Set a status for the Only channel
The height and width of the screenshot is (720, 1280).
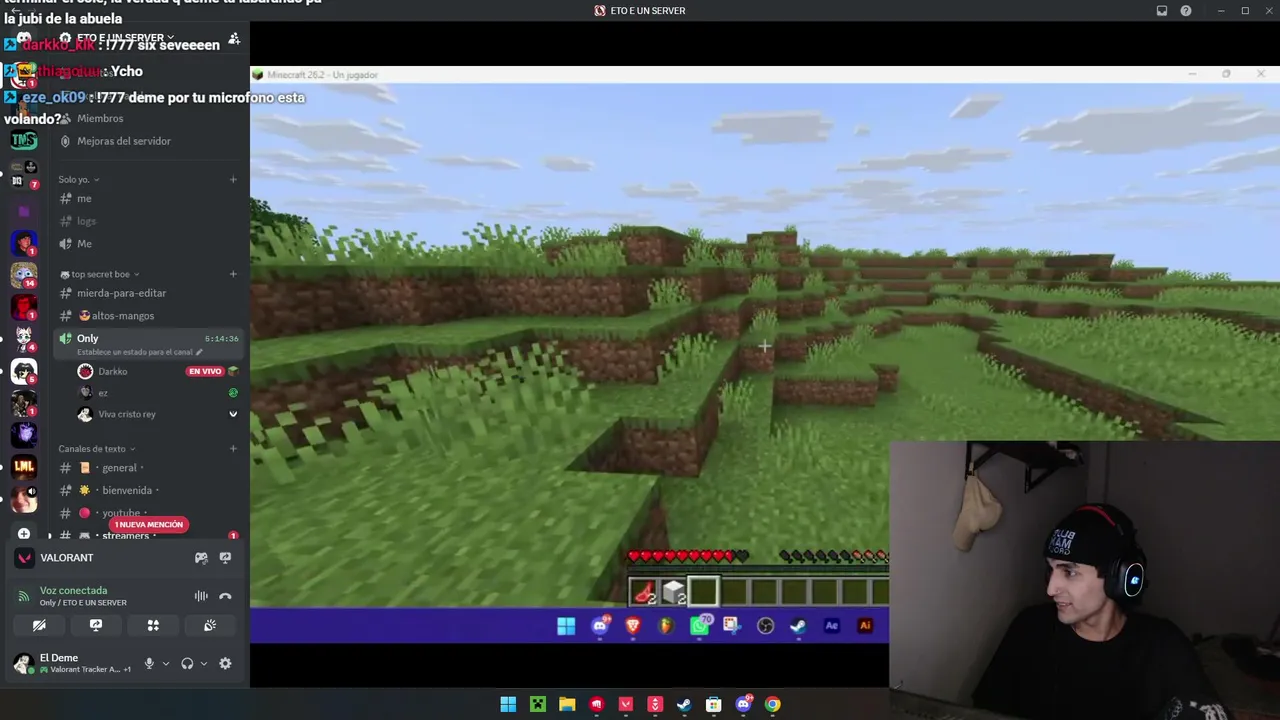pos(140,352)
